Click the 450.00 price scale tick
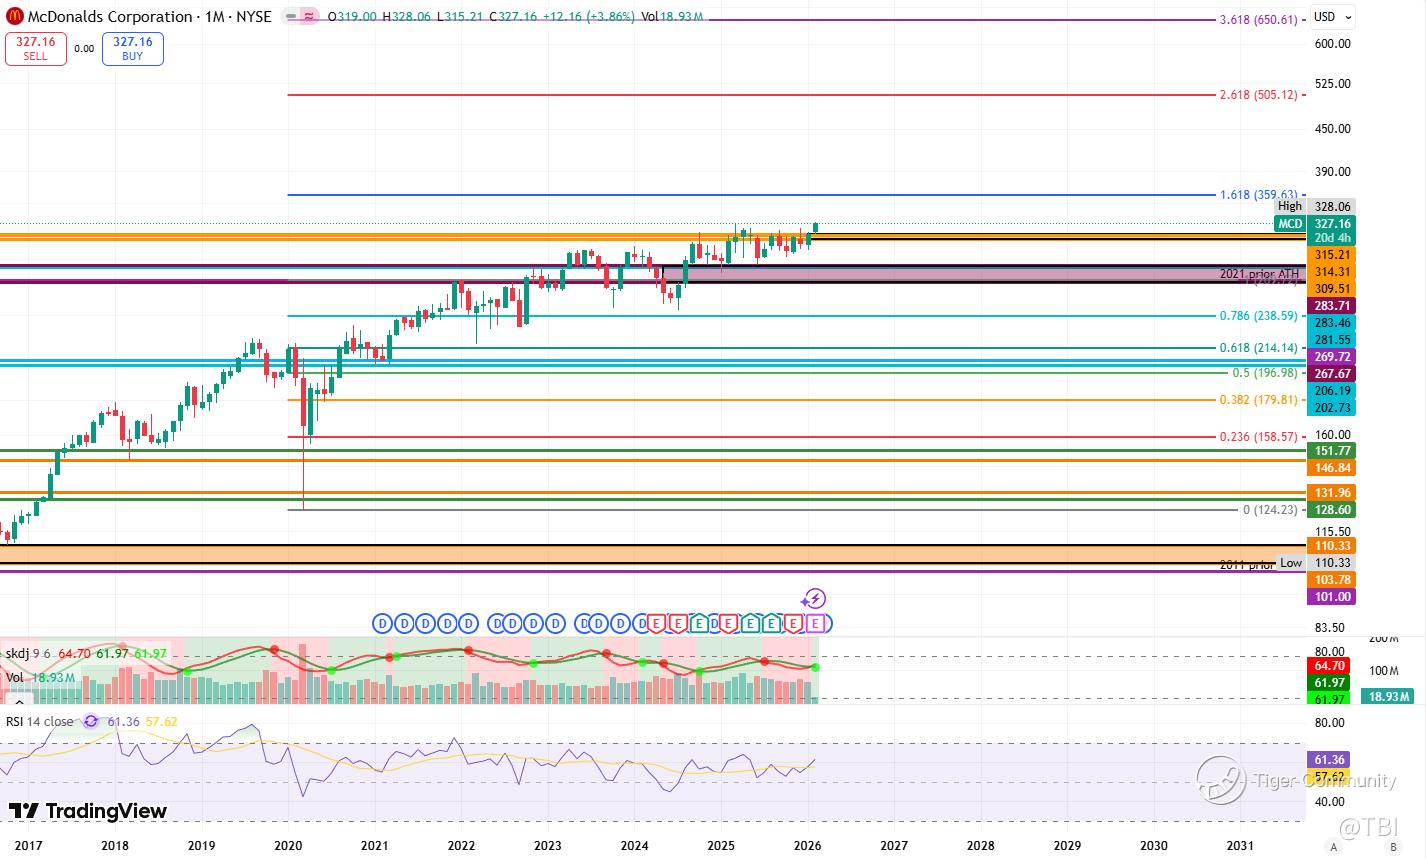The width and height of the screenshot is (1426, 859). (1333, 128)
